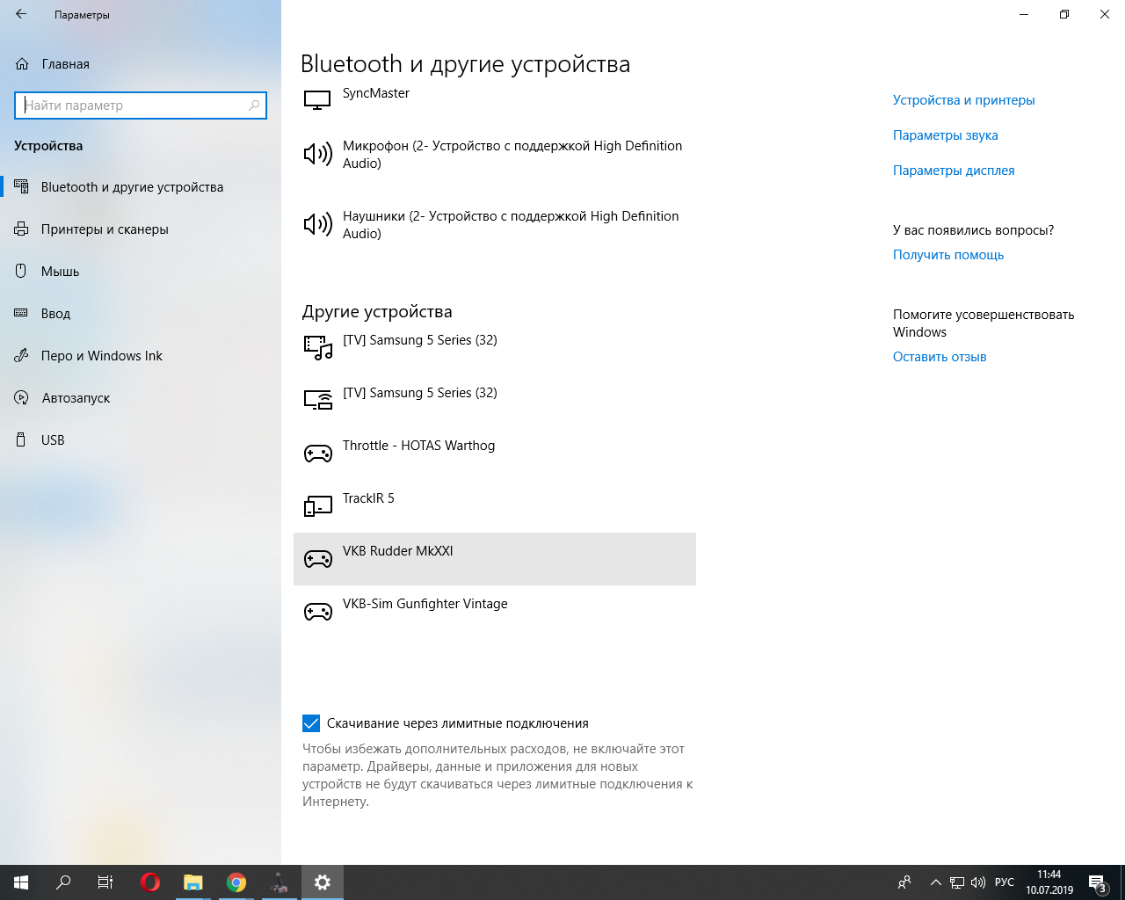Image resolution: width=1125 pixels, height=900 pixels.
Task: Open the joystick app on taskbar
Action: click(x=279, y=882)
